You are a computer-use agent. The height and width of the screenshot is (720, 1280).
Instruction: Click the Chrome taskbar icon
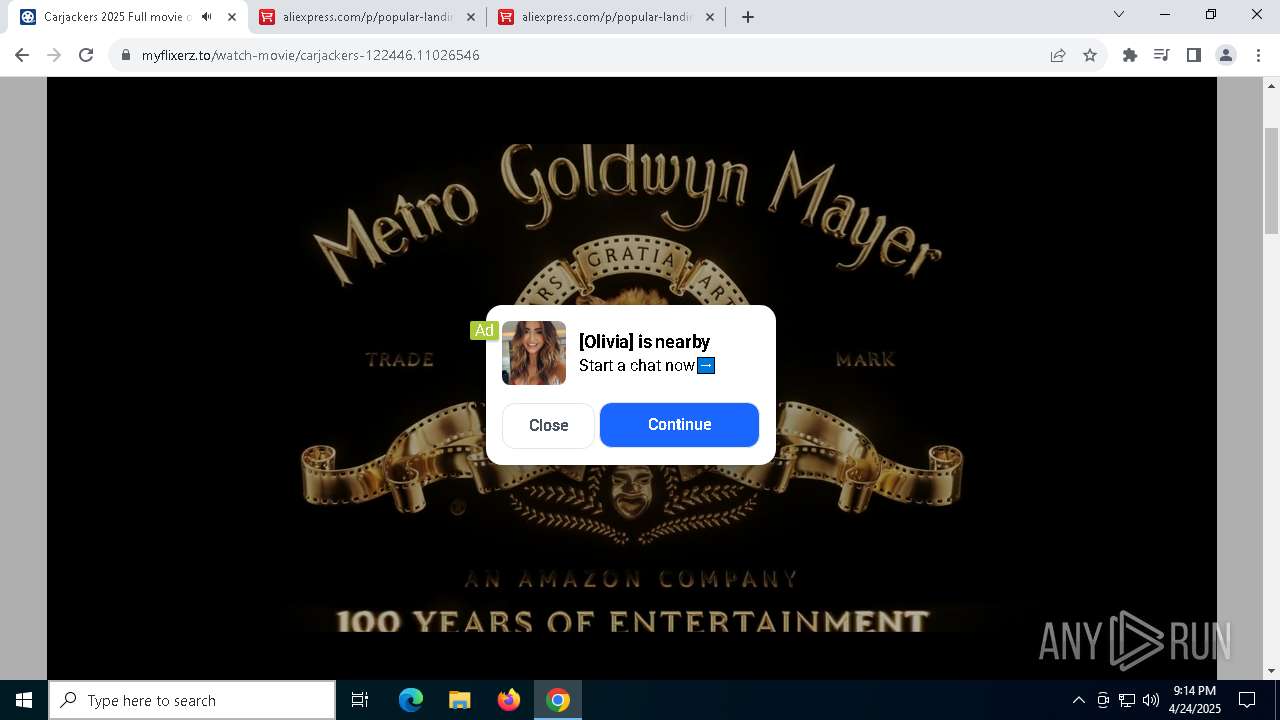coord(558,700)
